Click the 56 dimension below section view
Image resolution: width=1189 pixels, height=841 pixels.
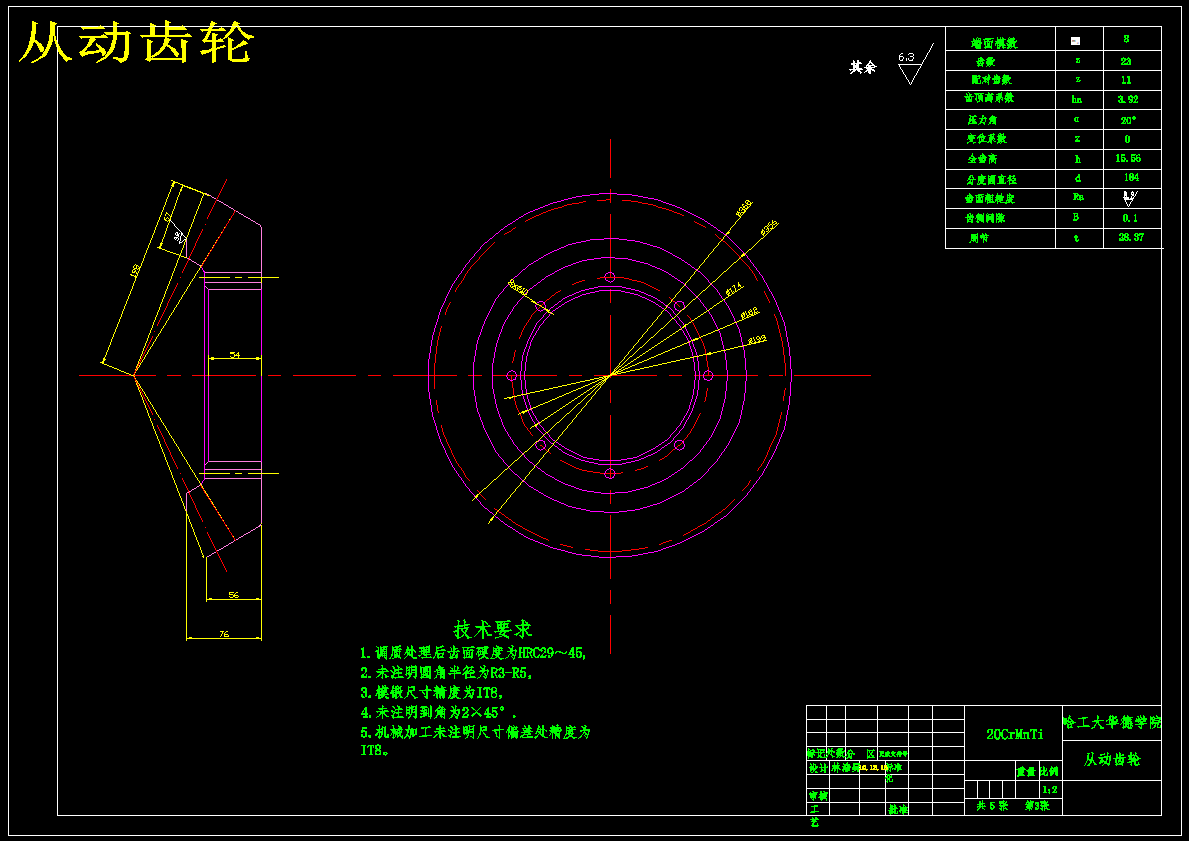point(234,595)
